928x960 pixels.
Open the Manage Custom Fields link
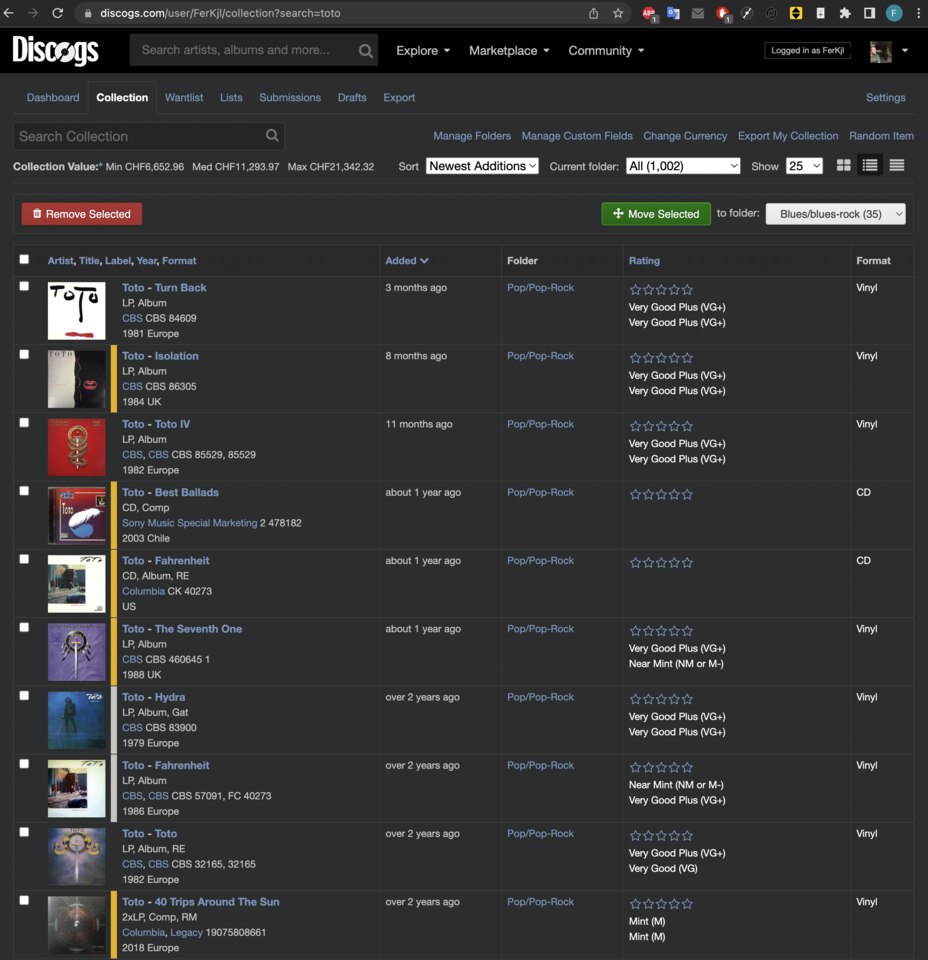pos(577,136)
